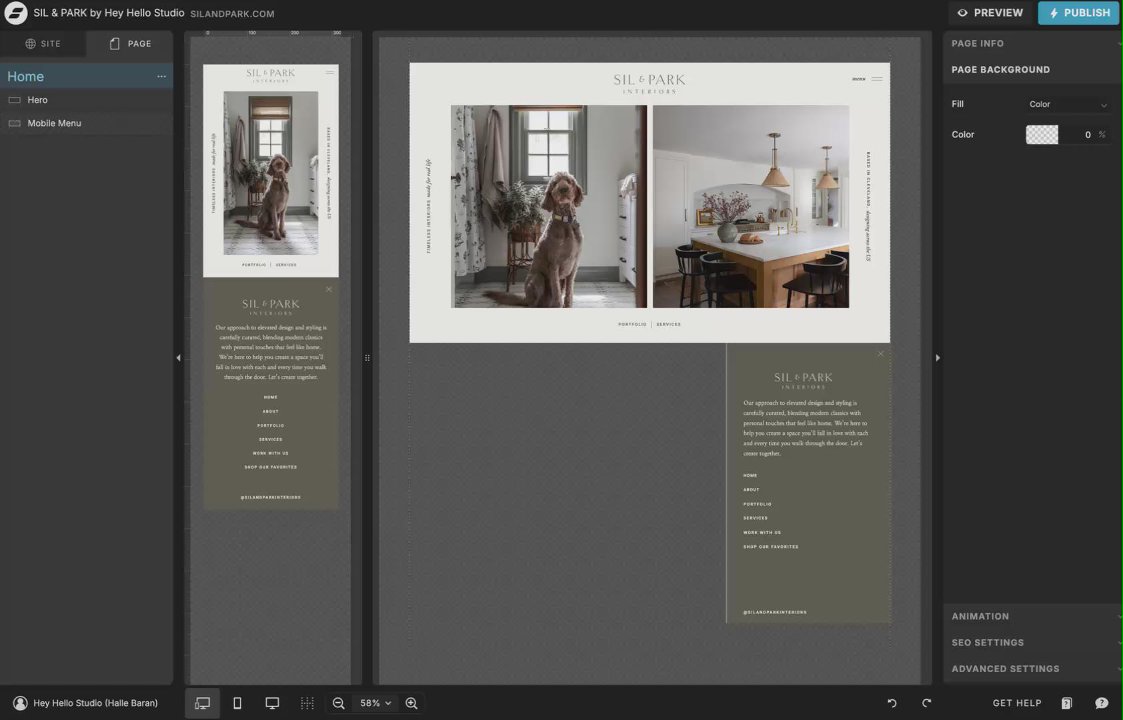
Task: Open the Hey Hello Studio account name
Action: 95,704
